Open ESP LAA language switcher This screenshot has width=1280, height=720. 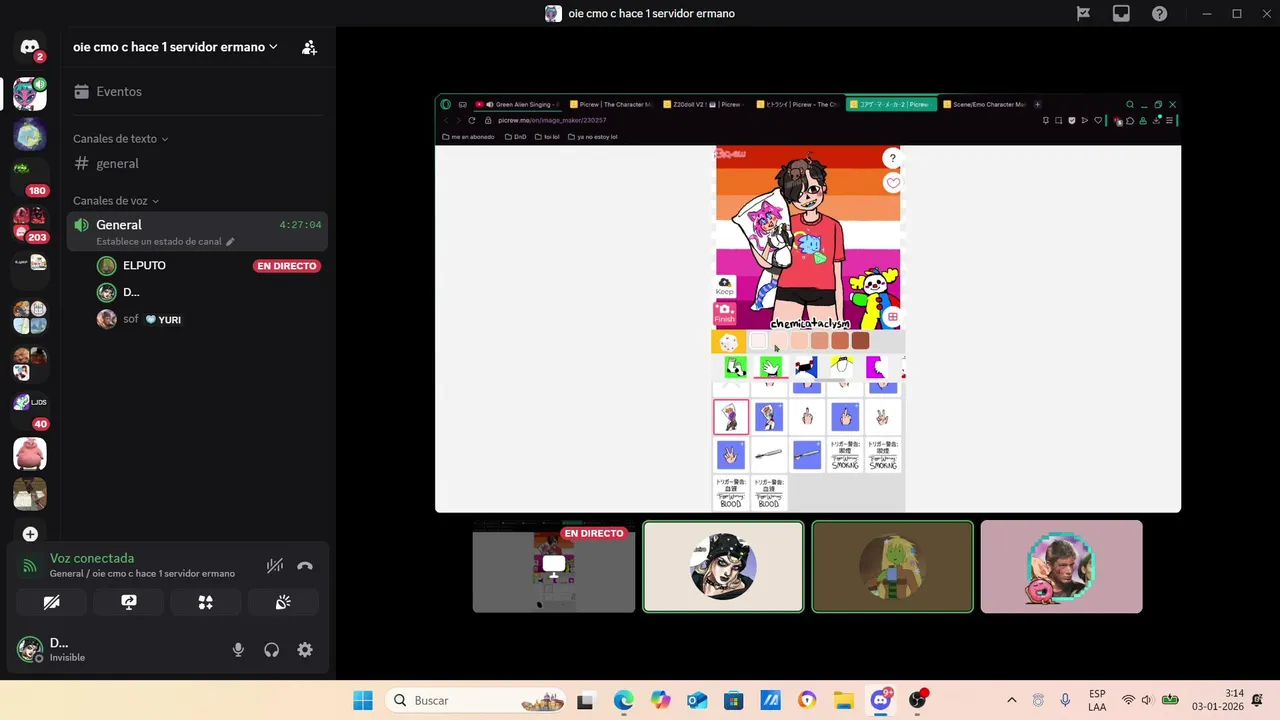tap(1097, 701)
